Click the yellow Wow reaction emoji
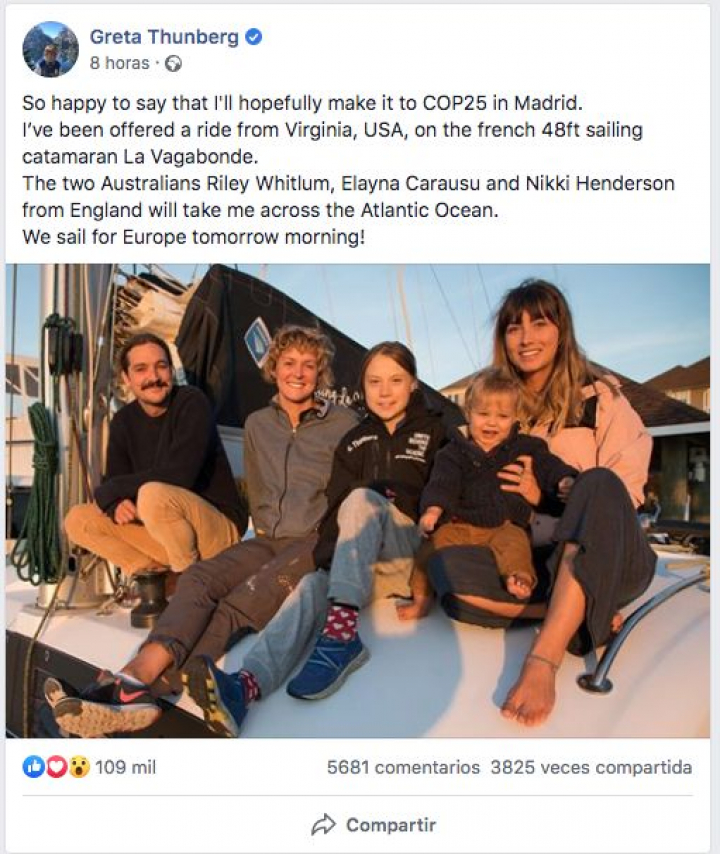 [78, 767]
